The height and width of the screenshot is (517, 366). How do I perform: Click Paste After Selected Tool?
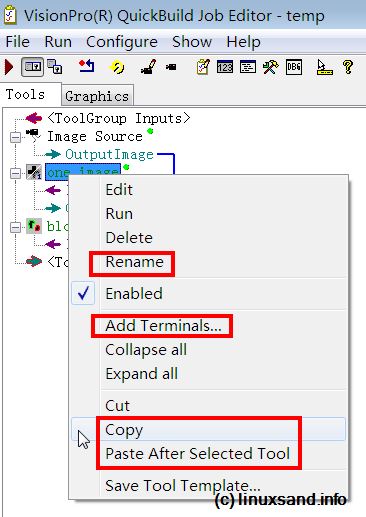coord(197,454)
